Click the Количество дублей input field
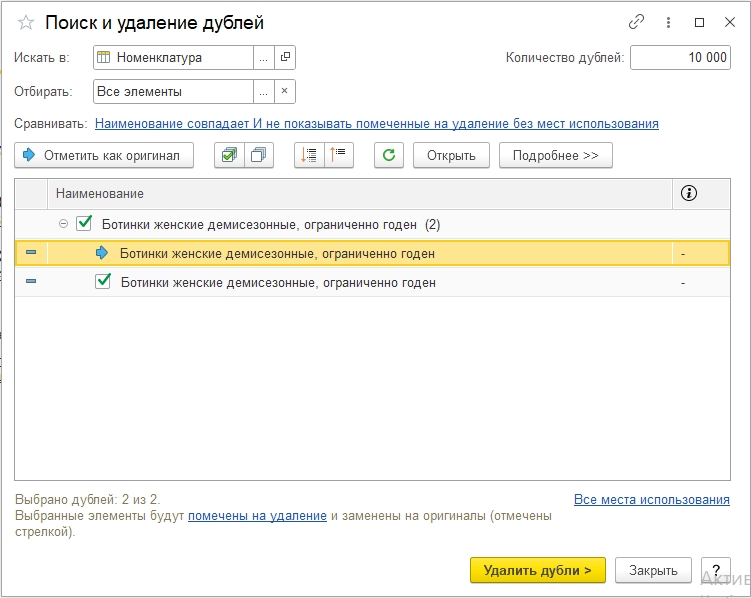This screenshot has width=751, height=598. click(682, 57)
